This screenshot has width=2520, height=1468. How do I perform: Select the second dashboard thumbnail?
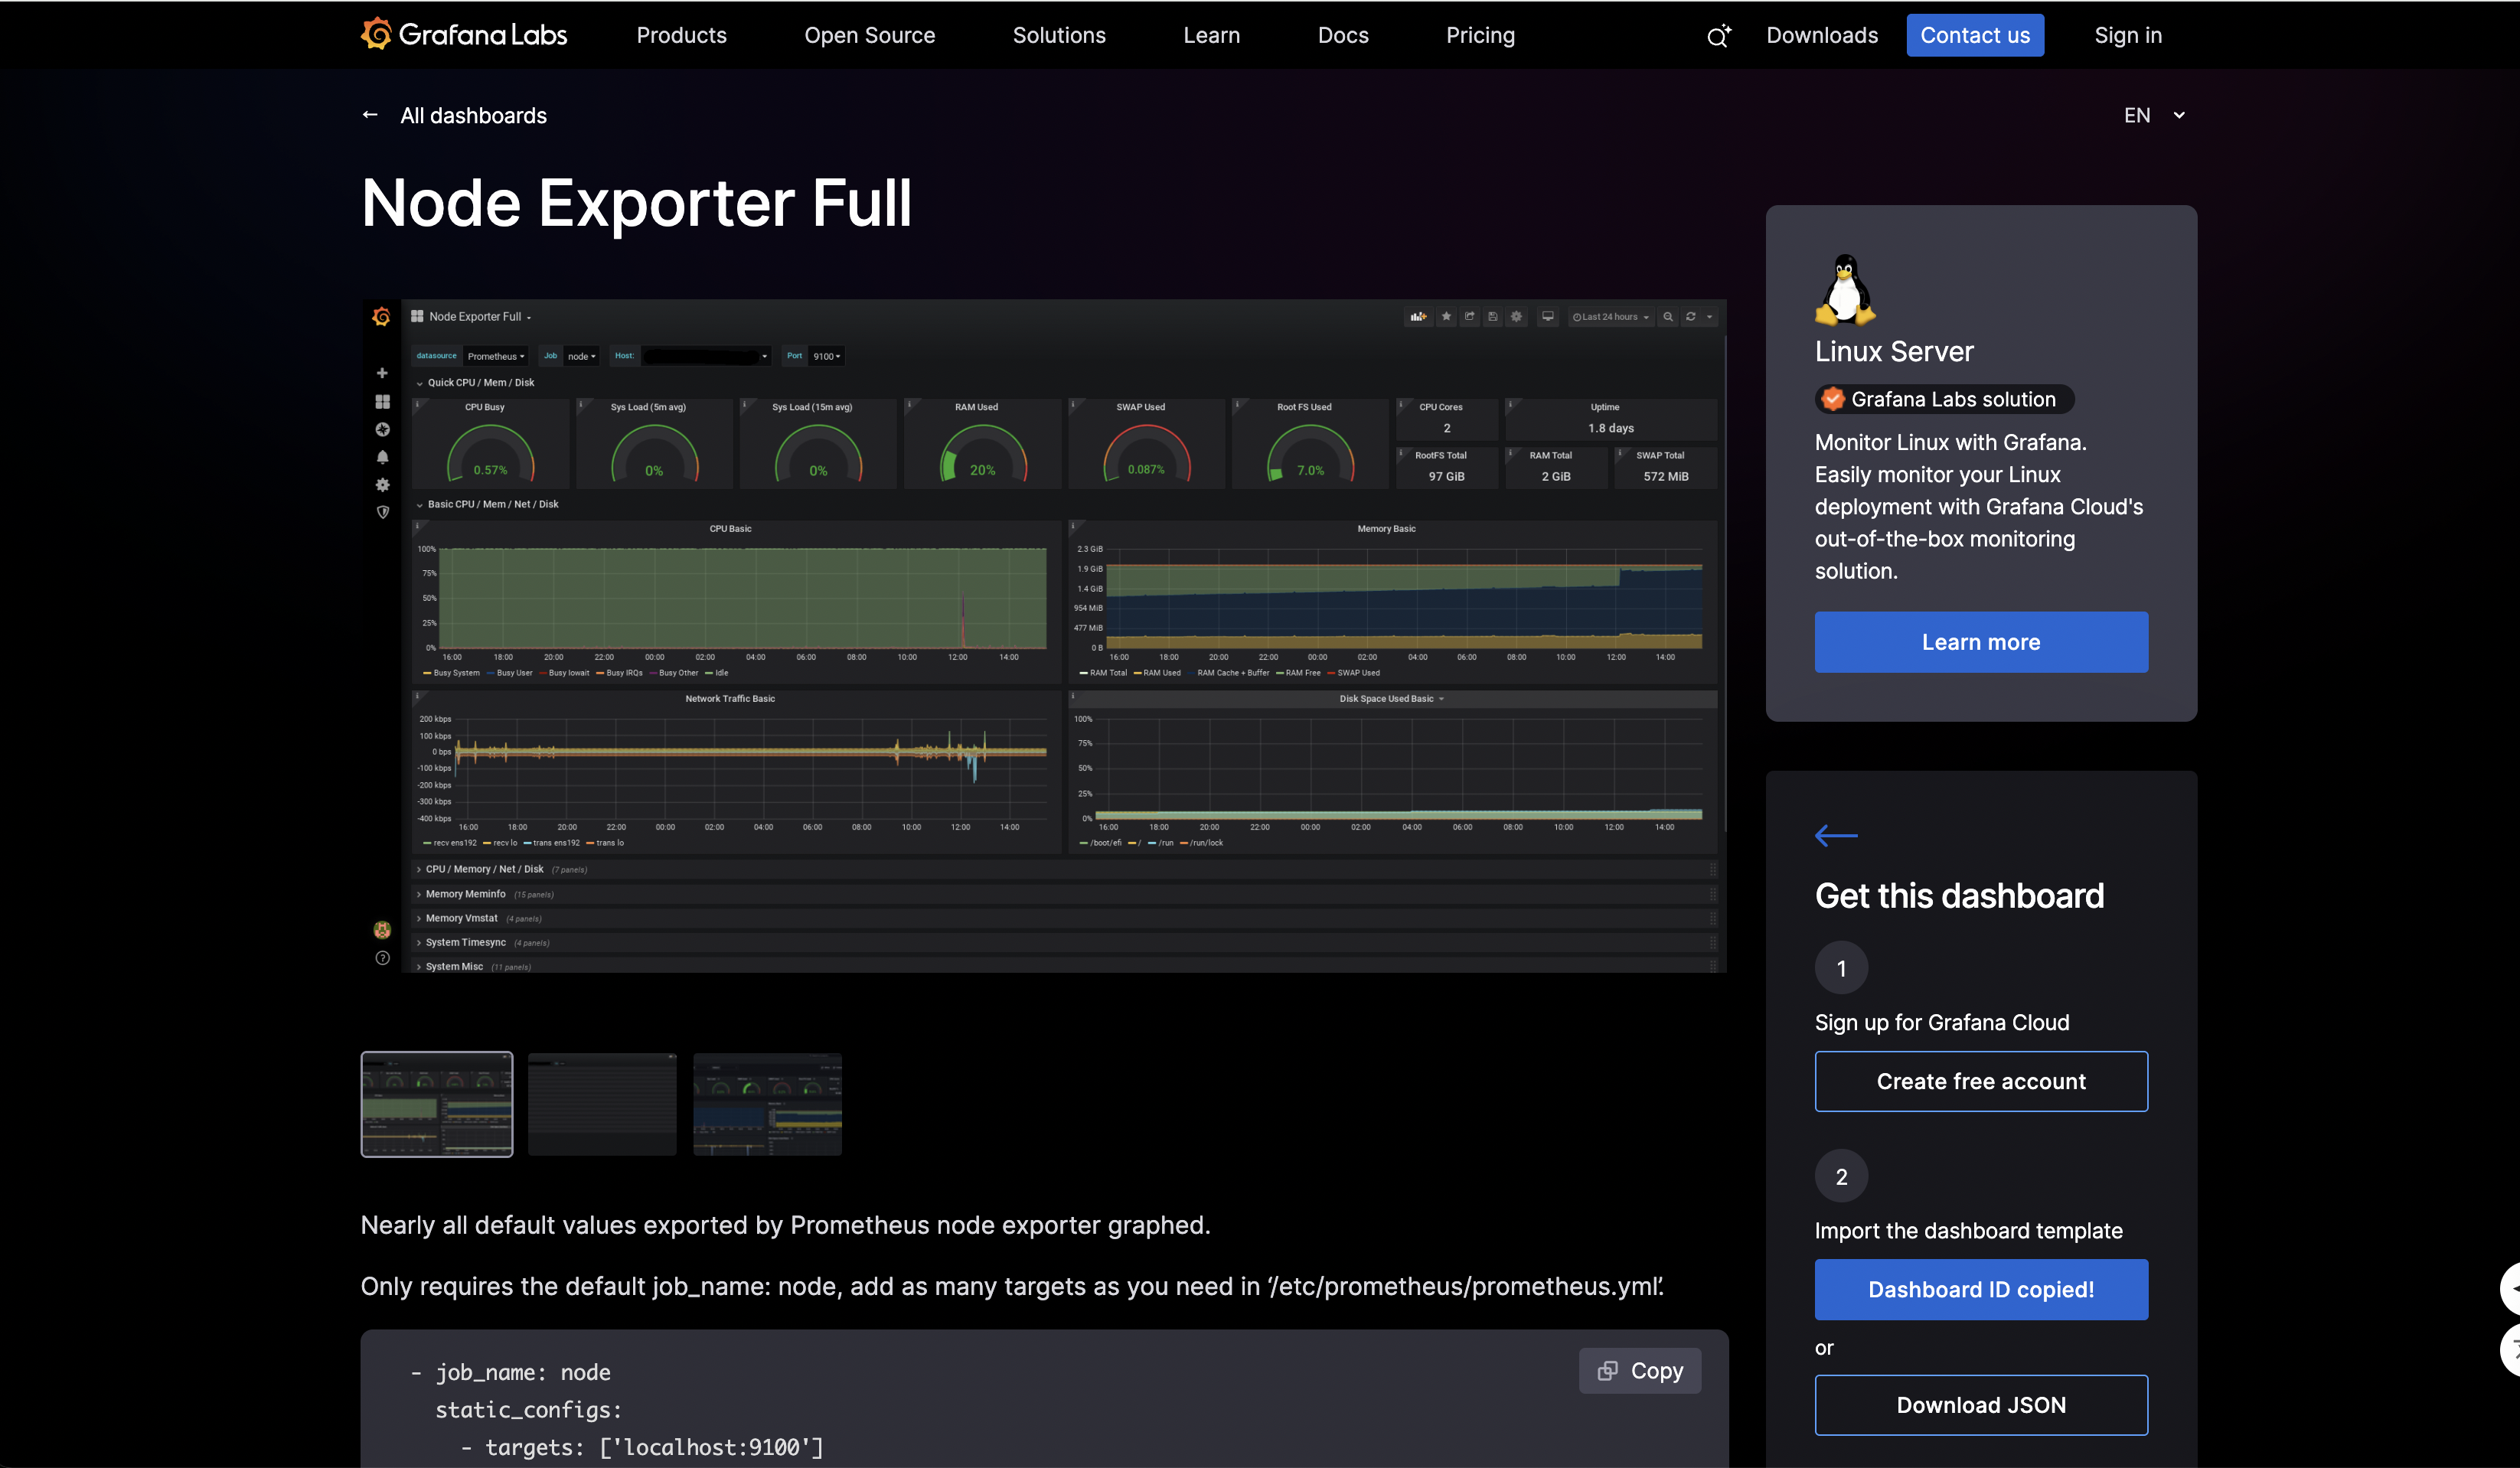click(x=602, y=1104)
